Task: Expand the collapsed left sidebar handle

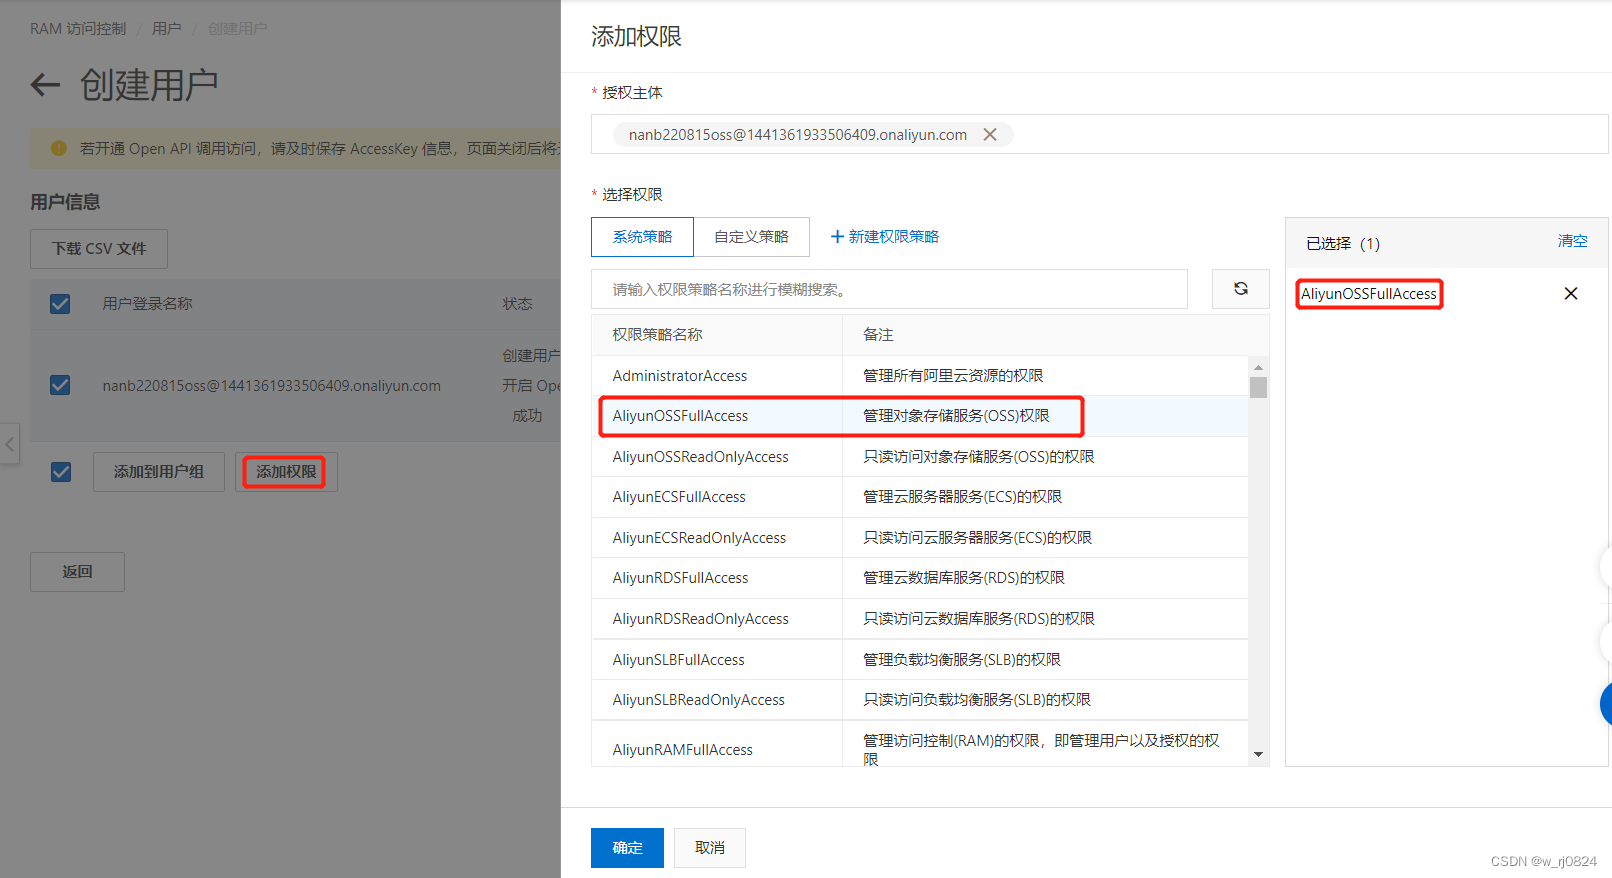Action: tap(10, 443)
